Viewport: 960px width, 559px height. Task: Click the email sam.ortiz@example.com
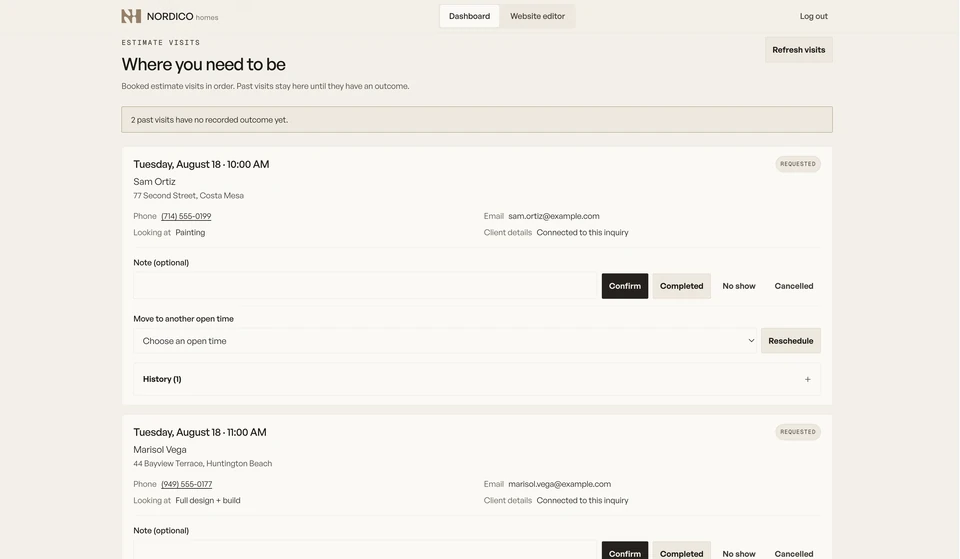click(x=553, y=216)
